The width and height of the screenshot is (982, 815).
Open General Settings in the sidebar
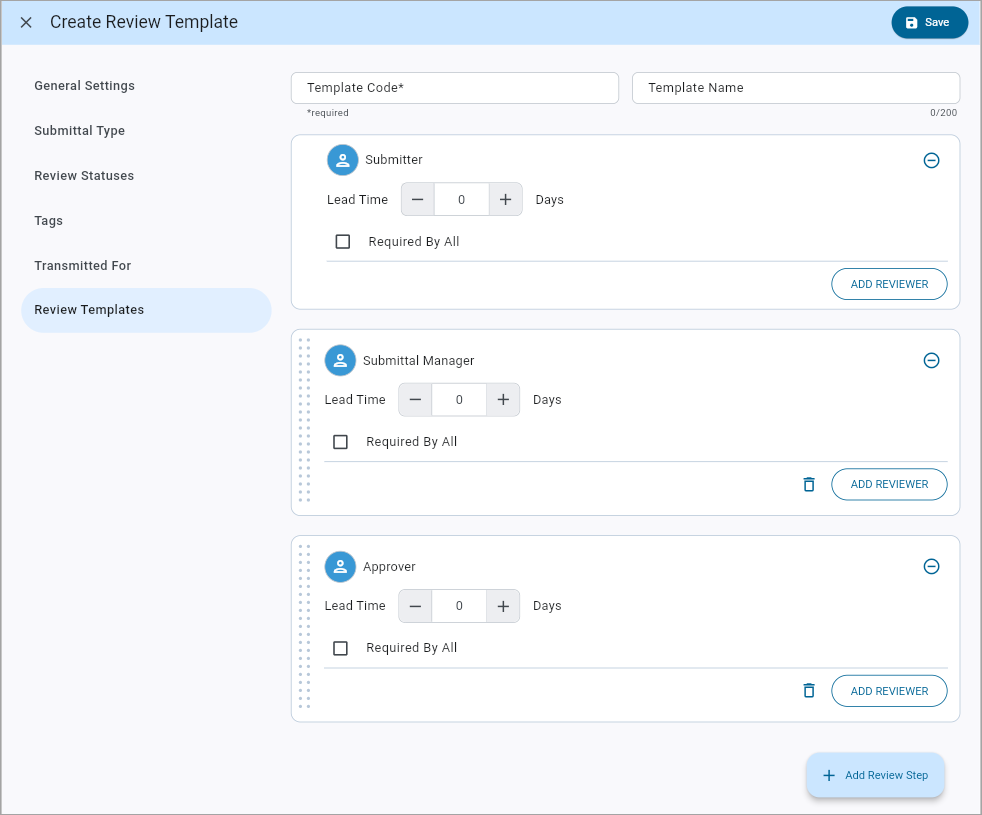[85, 86]
